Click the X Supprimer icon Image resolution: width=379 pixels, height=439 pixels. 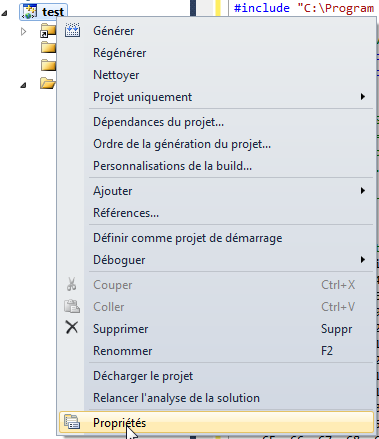[72, 328]
